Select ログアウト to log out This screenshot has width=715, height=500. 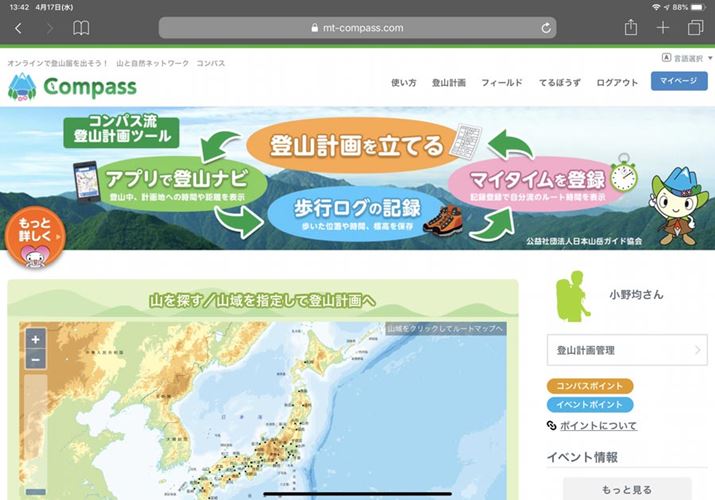point(617,82)
